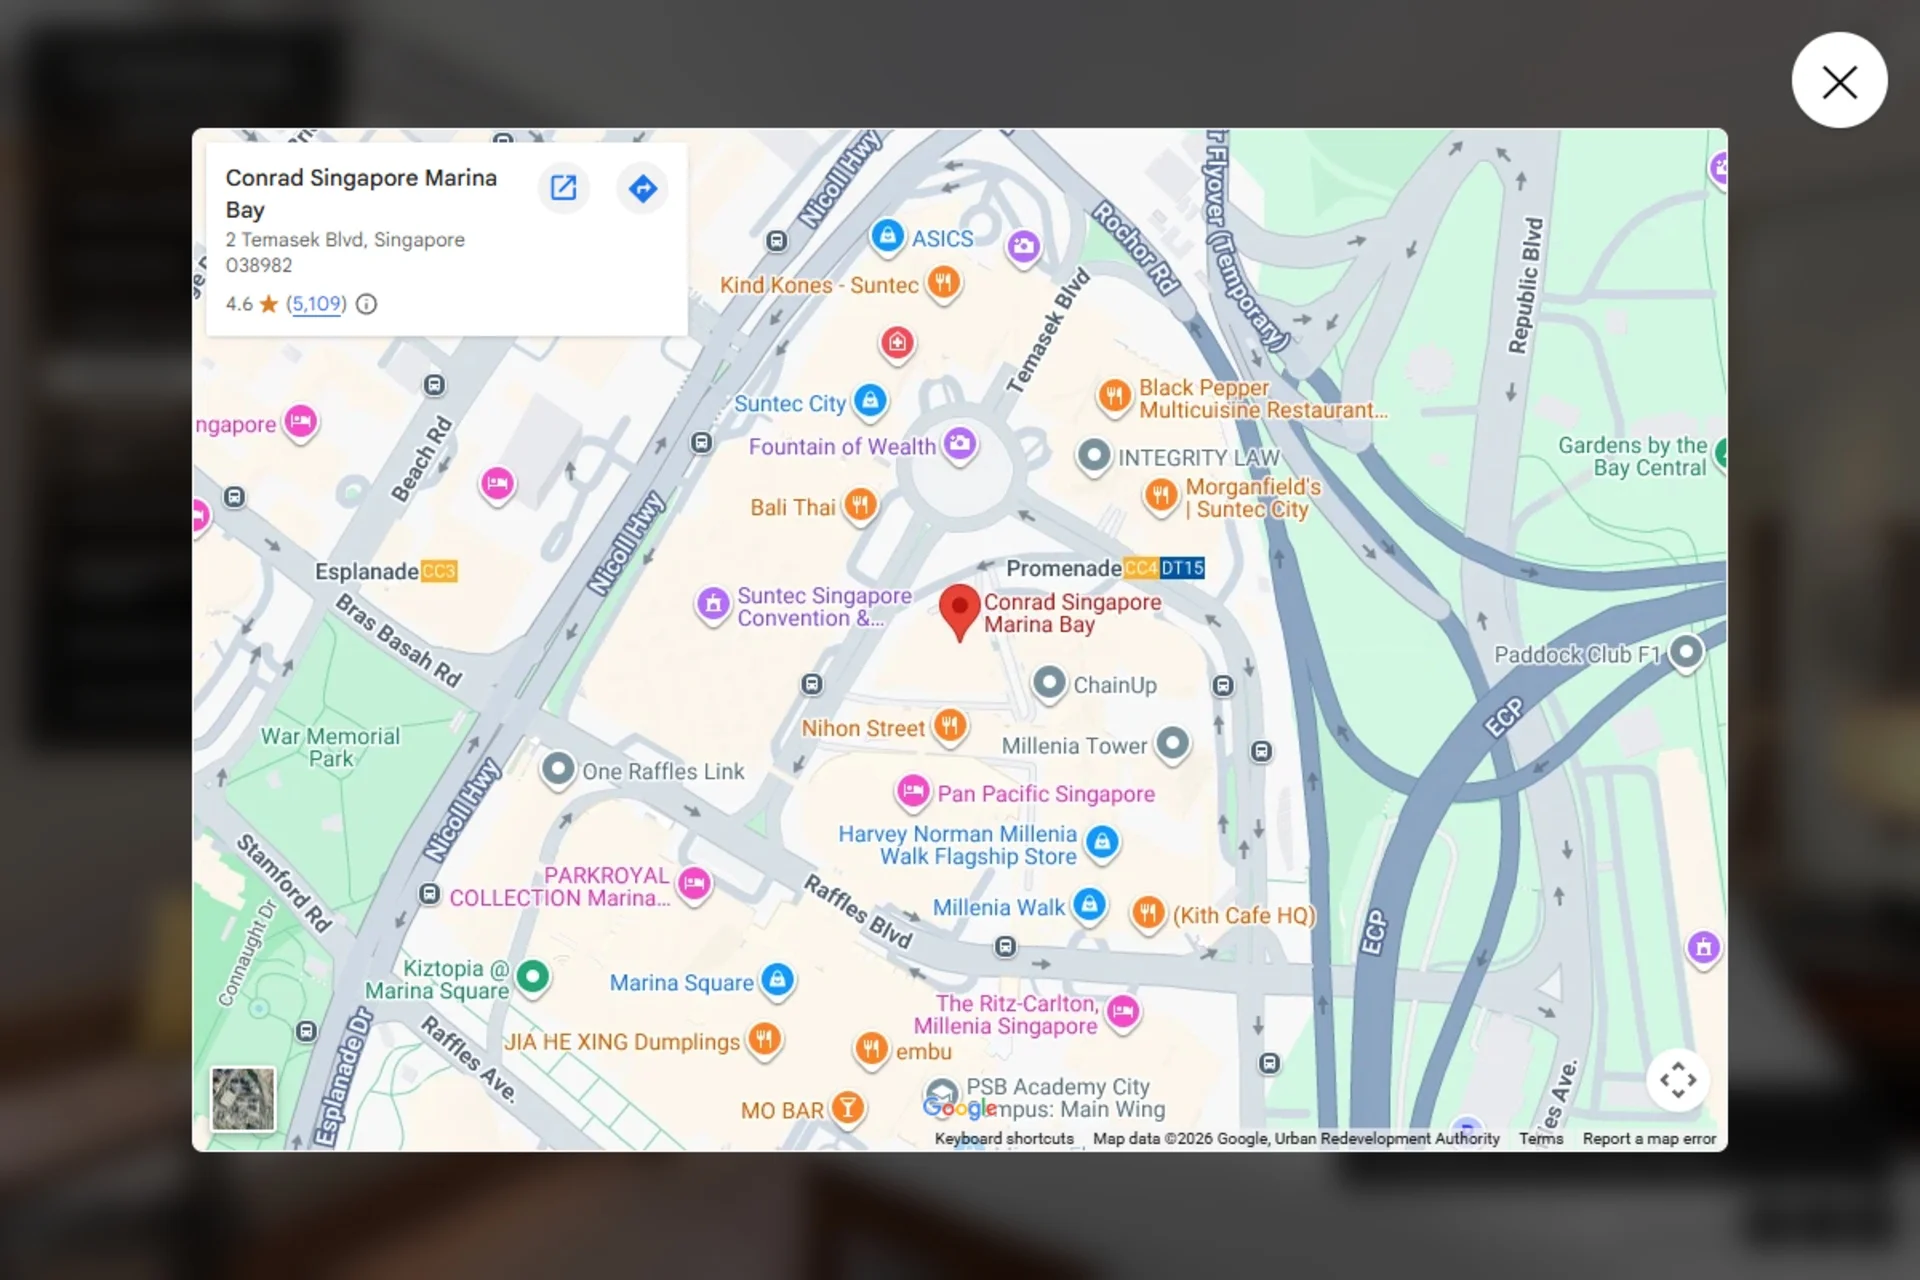Get directions to Conrad Singapore Marina Bay
Screen dimensions: 1920x1280
643,188
